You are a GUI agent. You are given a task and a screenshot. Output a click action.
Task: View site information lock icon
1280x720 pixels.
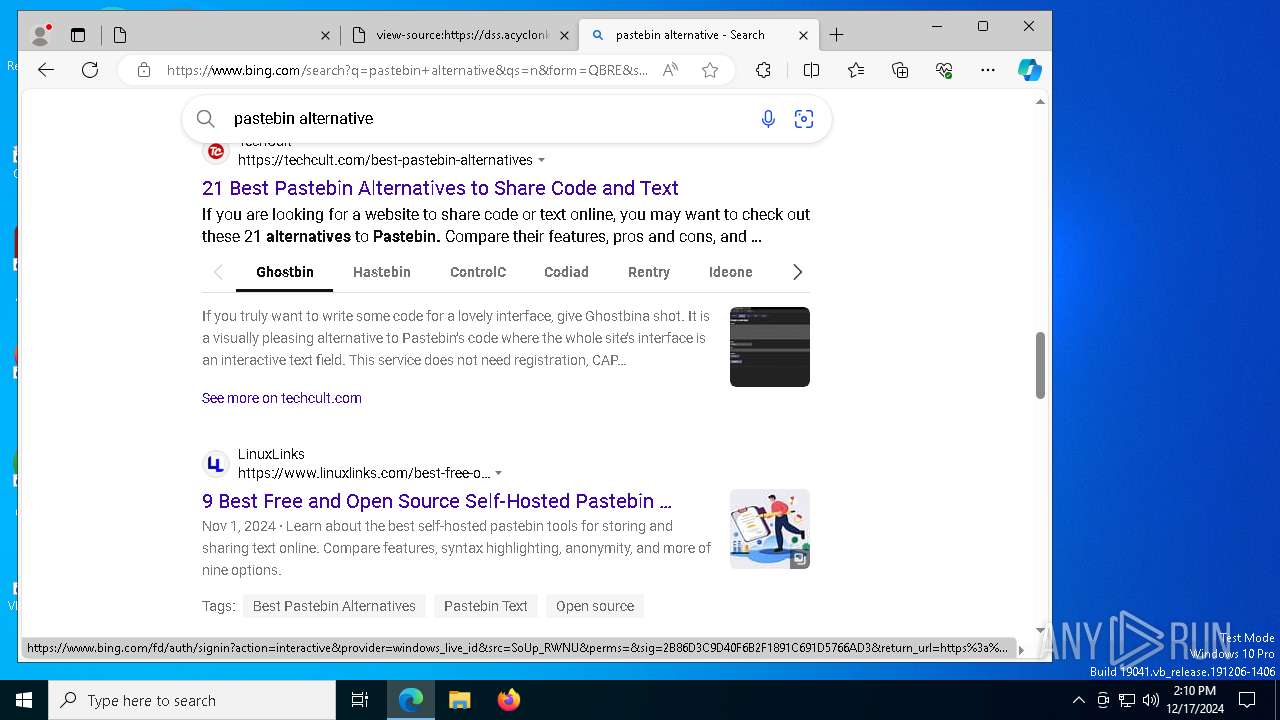[144, 70]
